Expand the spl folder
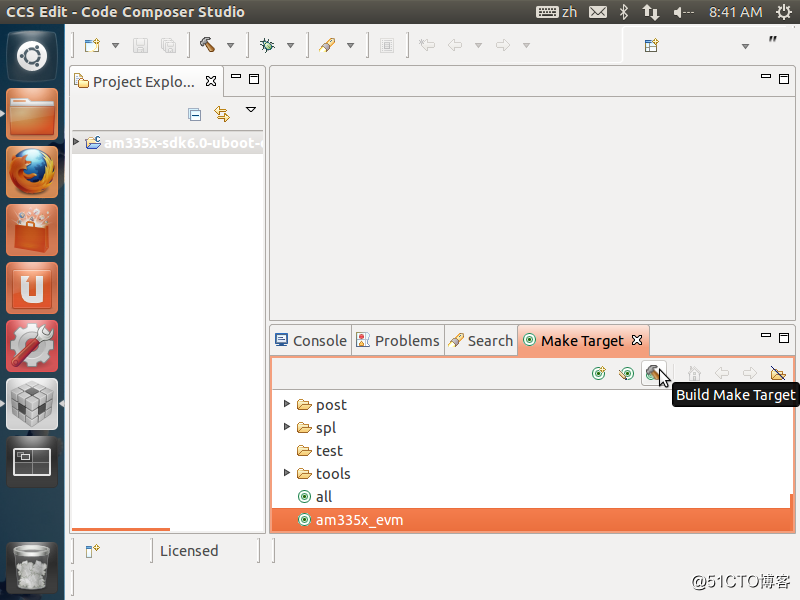Viewport: 800px width, 600px height. point(287,427)
